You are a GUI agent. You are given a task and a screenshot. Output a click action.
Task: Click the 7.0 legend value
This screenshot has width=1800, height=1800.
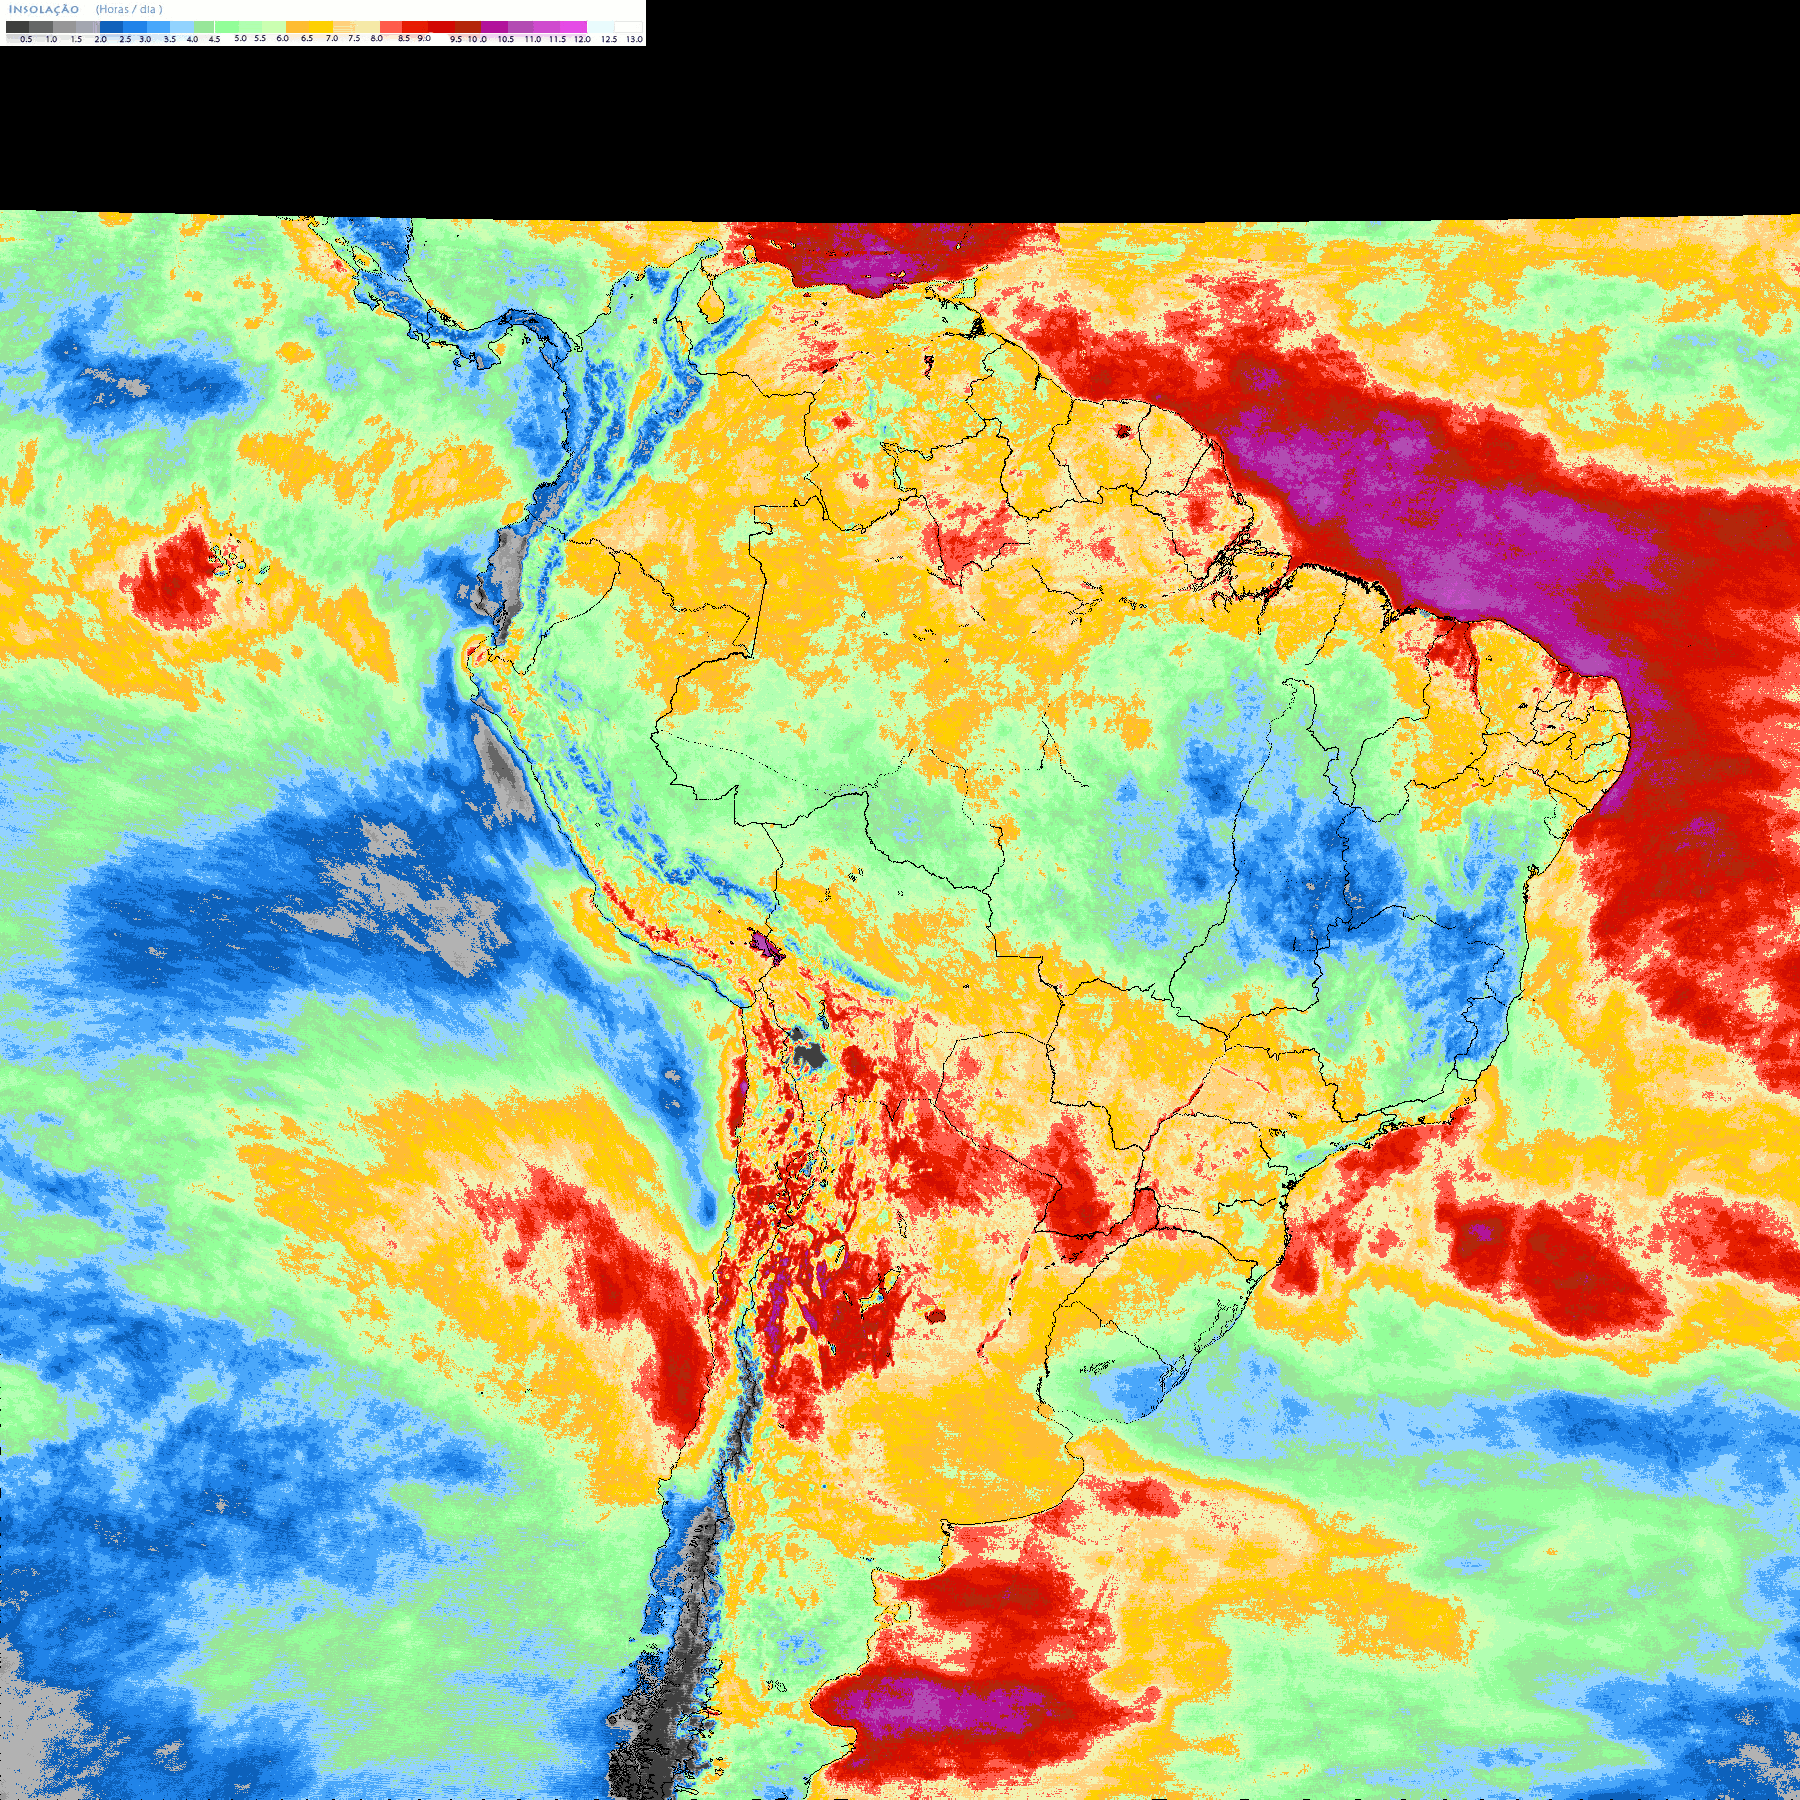tap(332, 38)
